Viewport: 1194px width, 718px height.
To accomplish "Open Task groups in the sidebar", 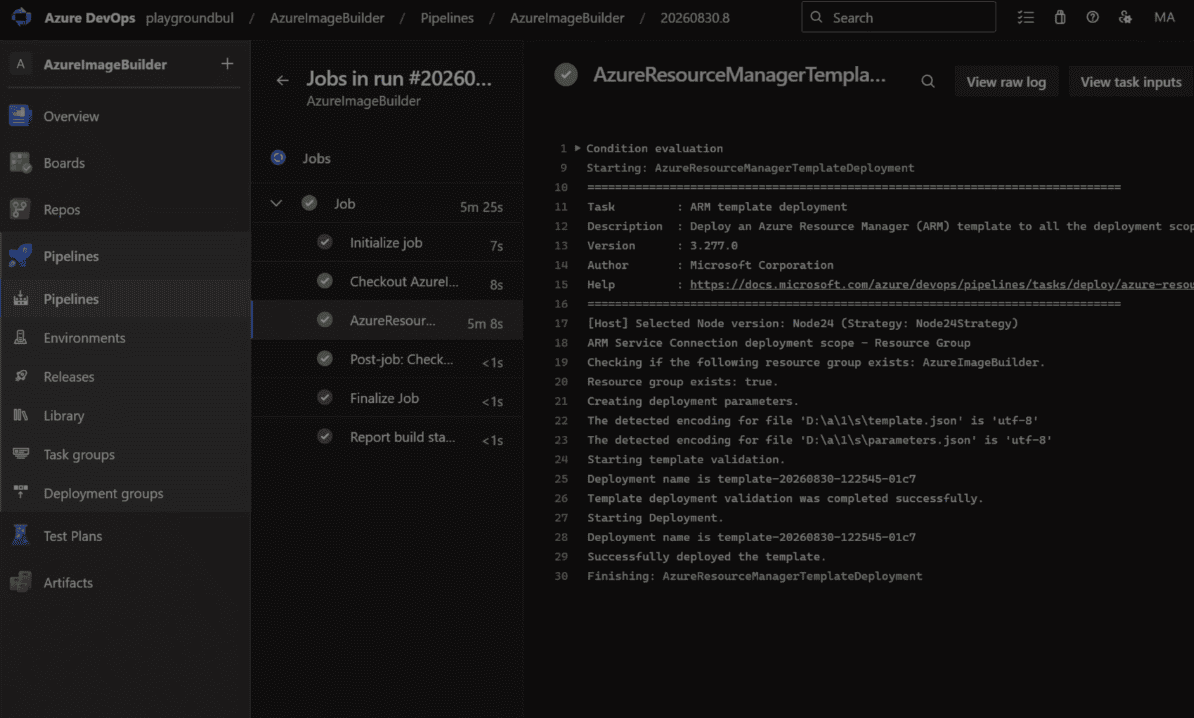I will pyautogui.click(x=126, y=455).
